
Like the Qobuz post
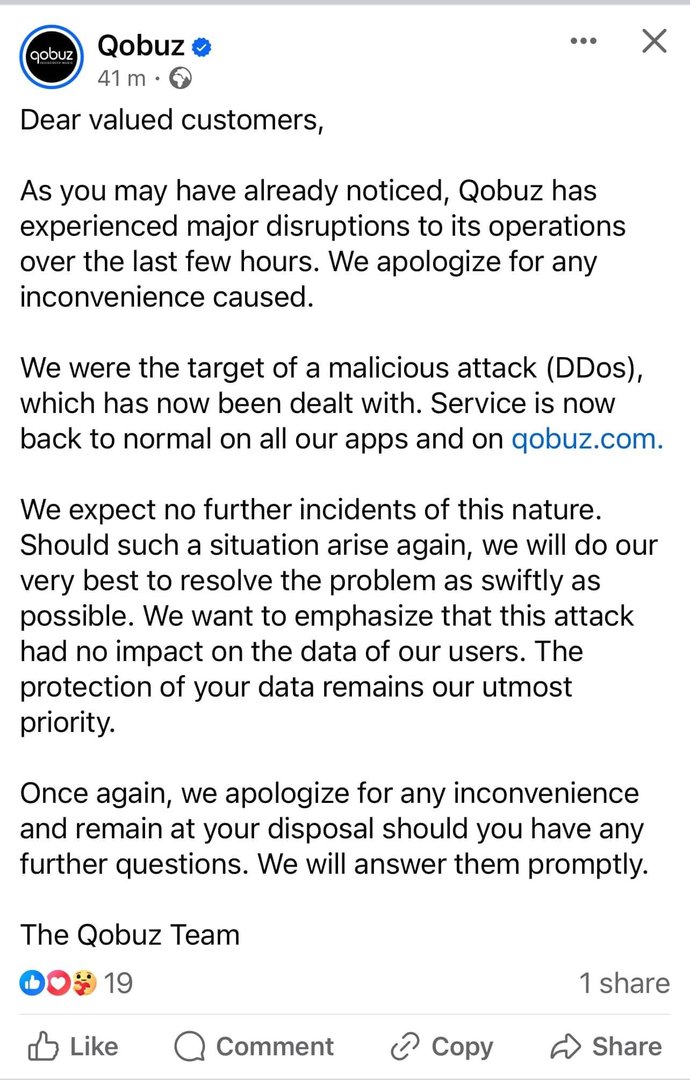click(73, 1046)
